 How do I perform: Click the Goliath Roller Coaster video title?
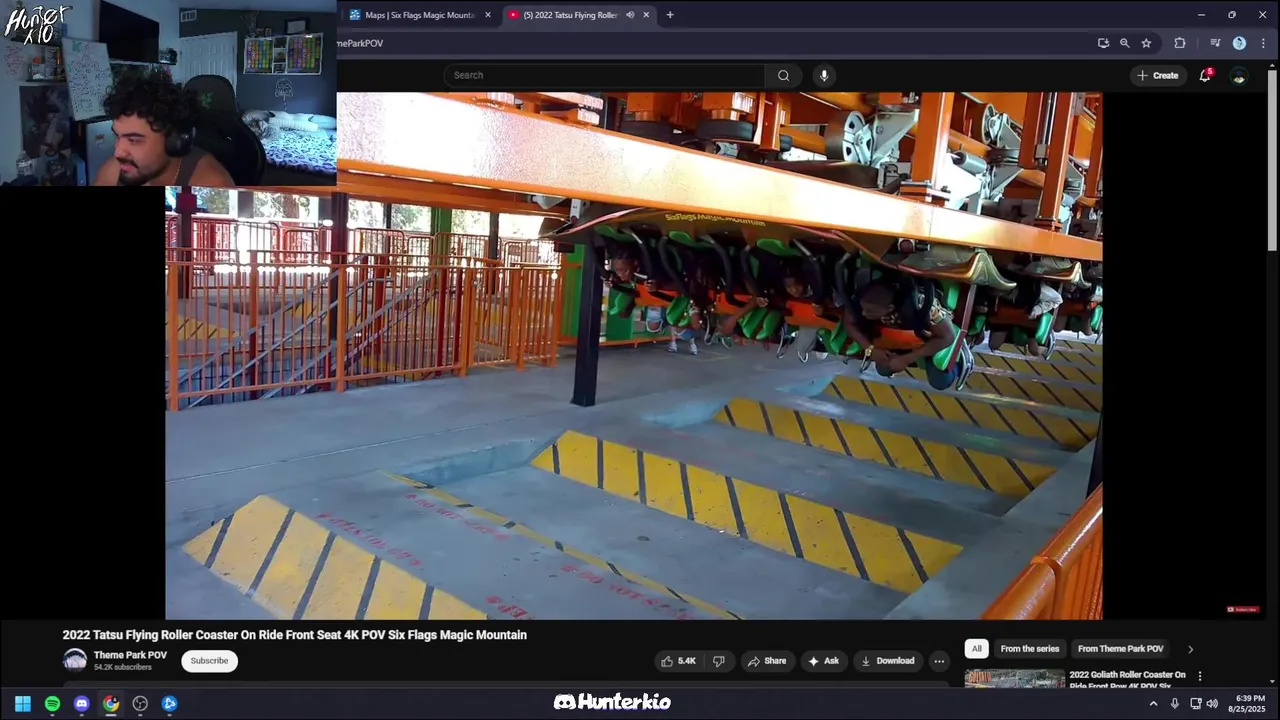tap(1128, 680)
